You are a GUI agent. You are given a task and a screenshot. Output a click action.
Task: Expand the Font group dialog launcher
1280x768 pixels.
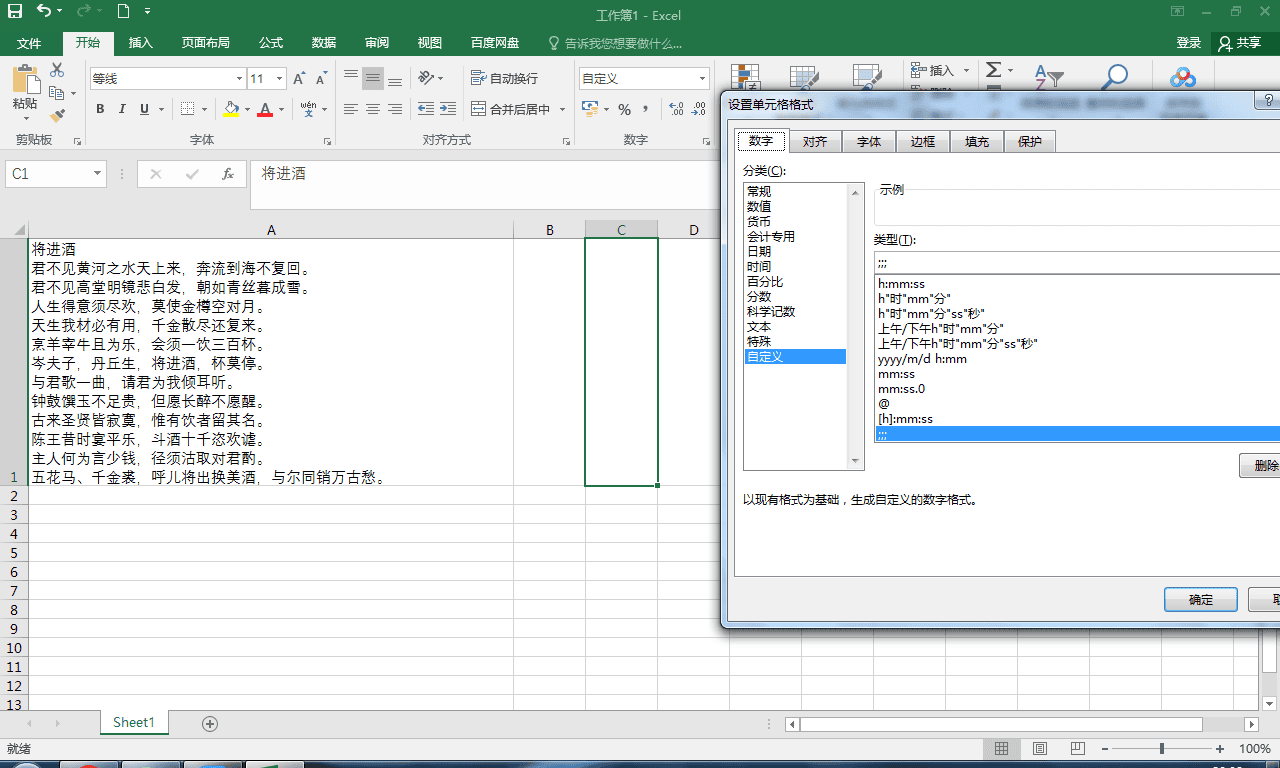[329, 141]
